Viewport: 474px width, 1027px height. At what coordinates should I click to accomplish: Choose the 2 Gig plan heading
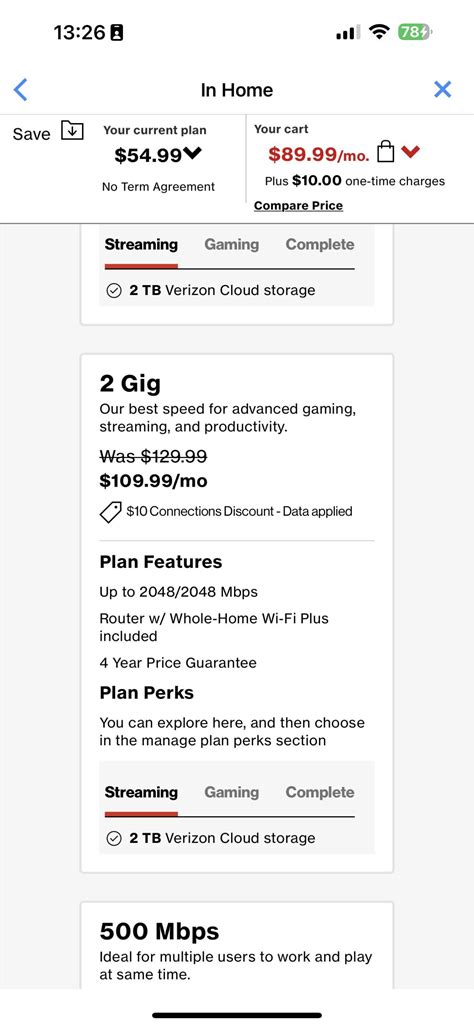130,384
